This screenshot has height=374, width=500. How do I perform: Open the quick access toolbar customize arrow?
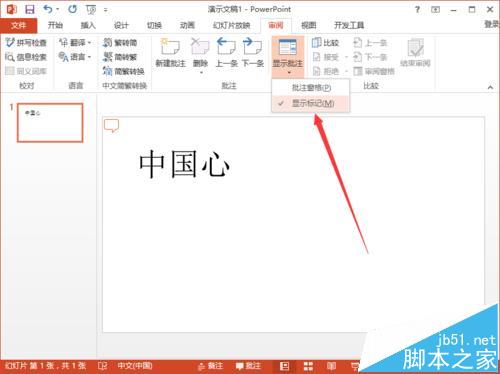coord(105,10)
